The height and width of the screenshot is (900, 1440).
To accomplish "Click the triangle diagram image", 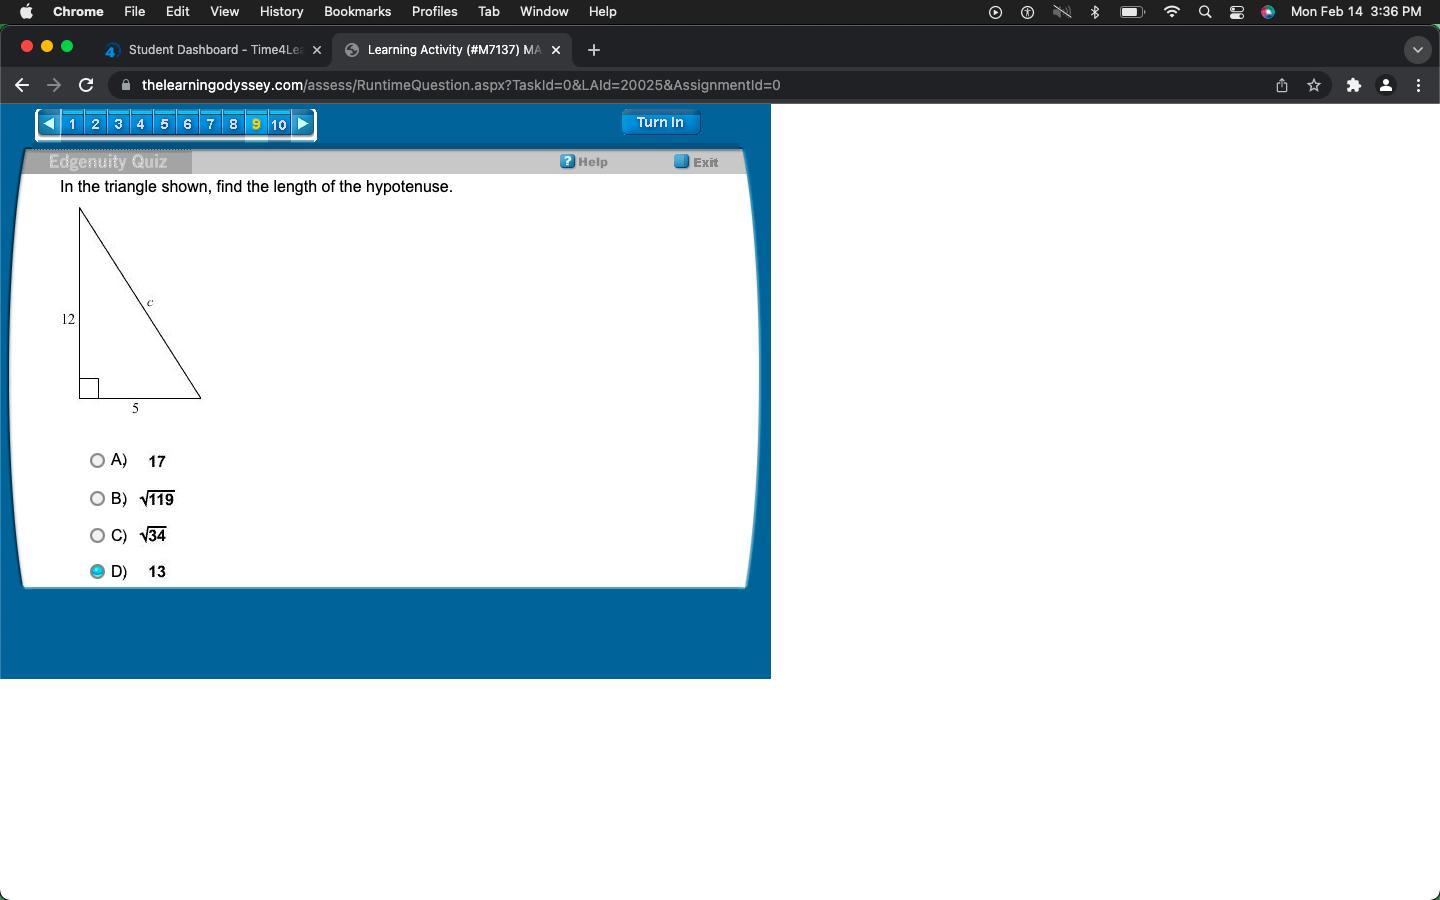I will pyautogui.click(x=131, y=310).
